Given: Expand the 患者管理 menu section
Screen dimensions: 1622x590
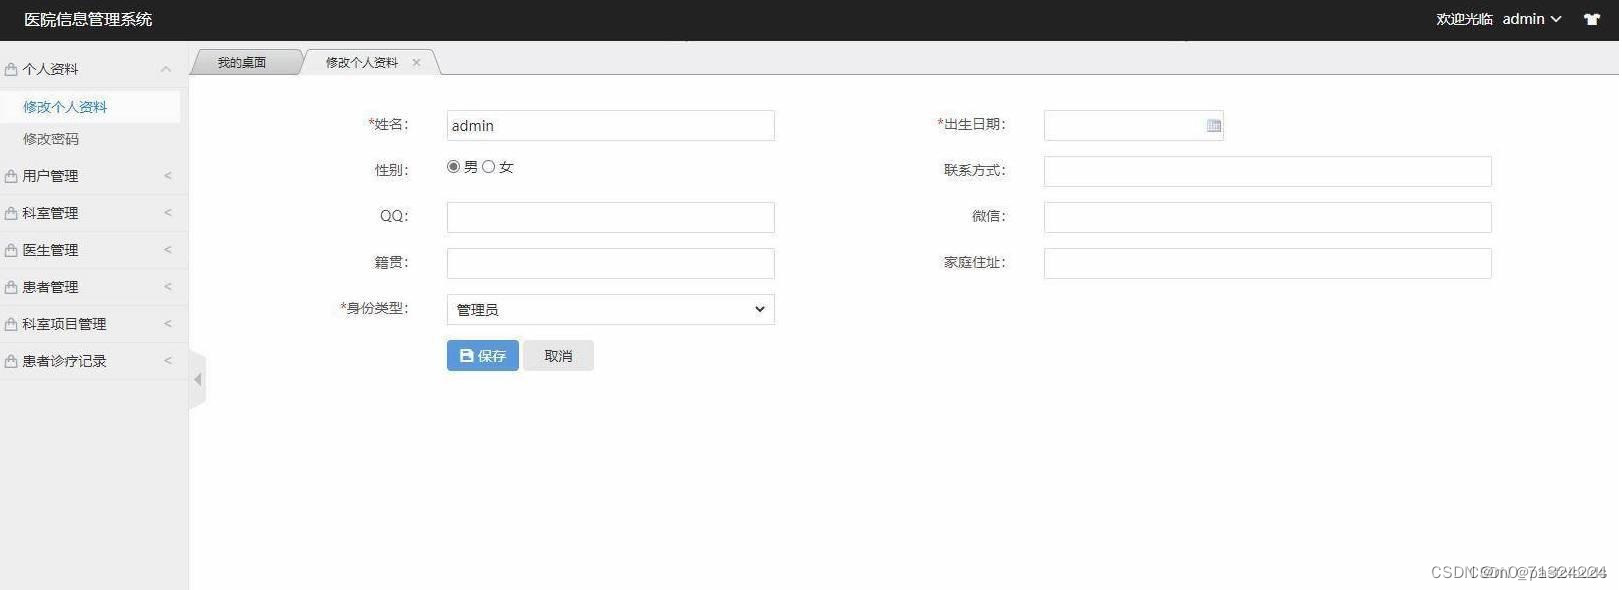Looking at the screenshot, I should pyautogui.click(x=167, y=287).
